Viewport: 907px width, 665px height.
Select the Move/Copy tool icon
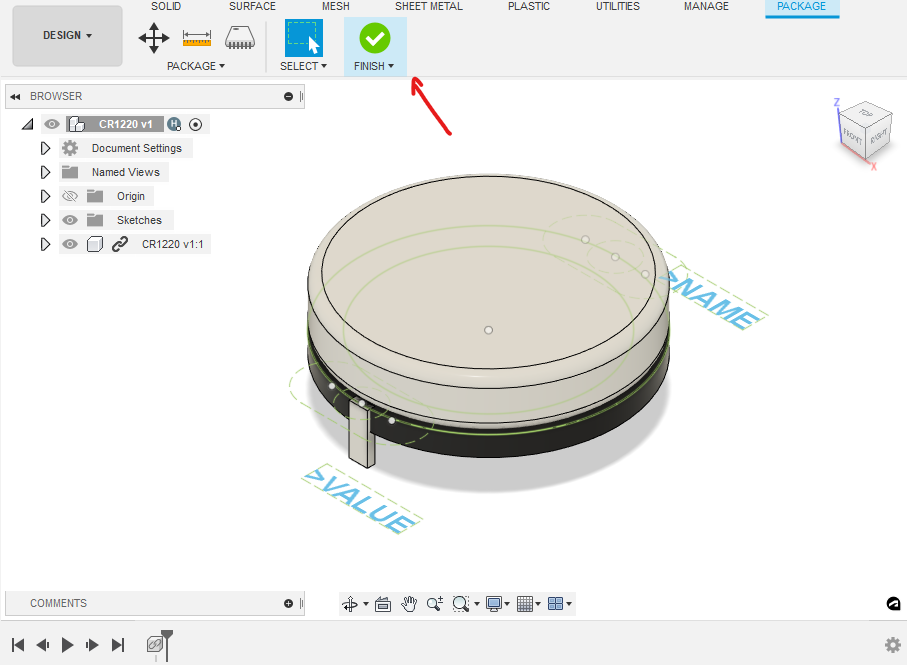154,38
